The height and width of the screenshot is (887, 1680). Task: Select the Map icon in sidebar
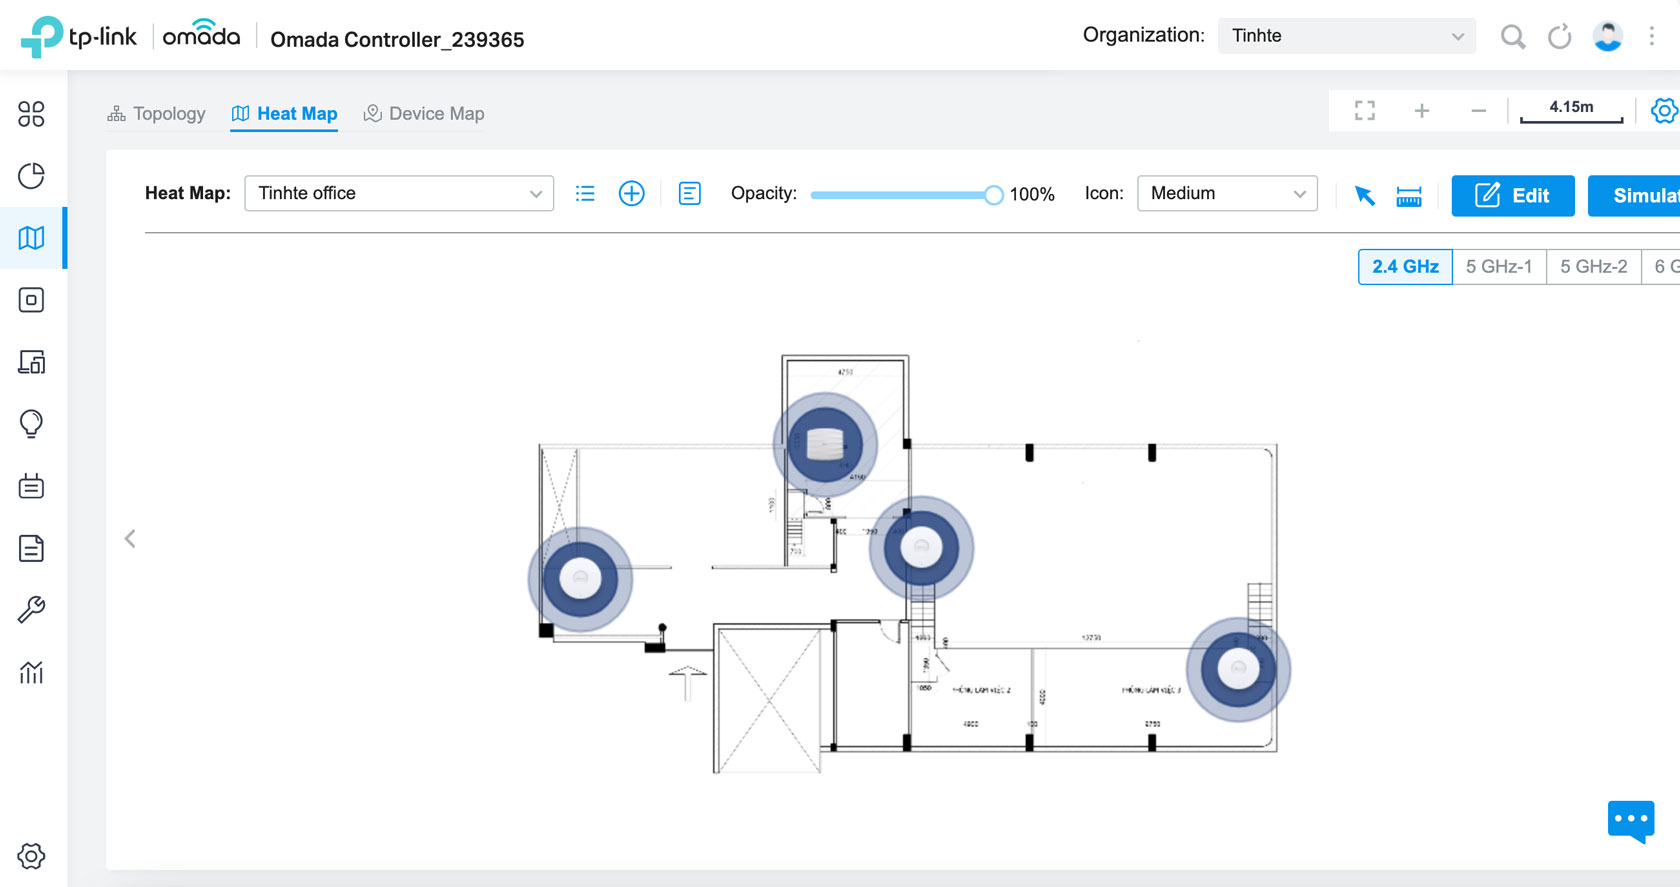(31, 238)
